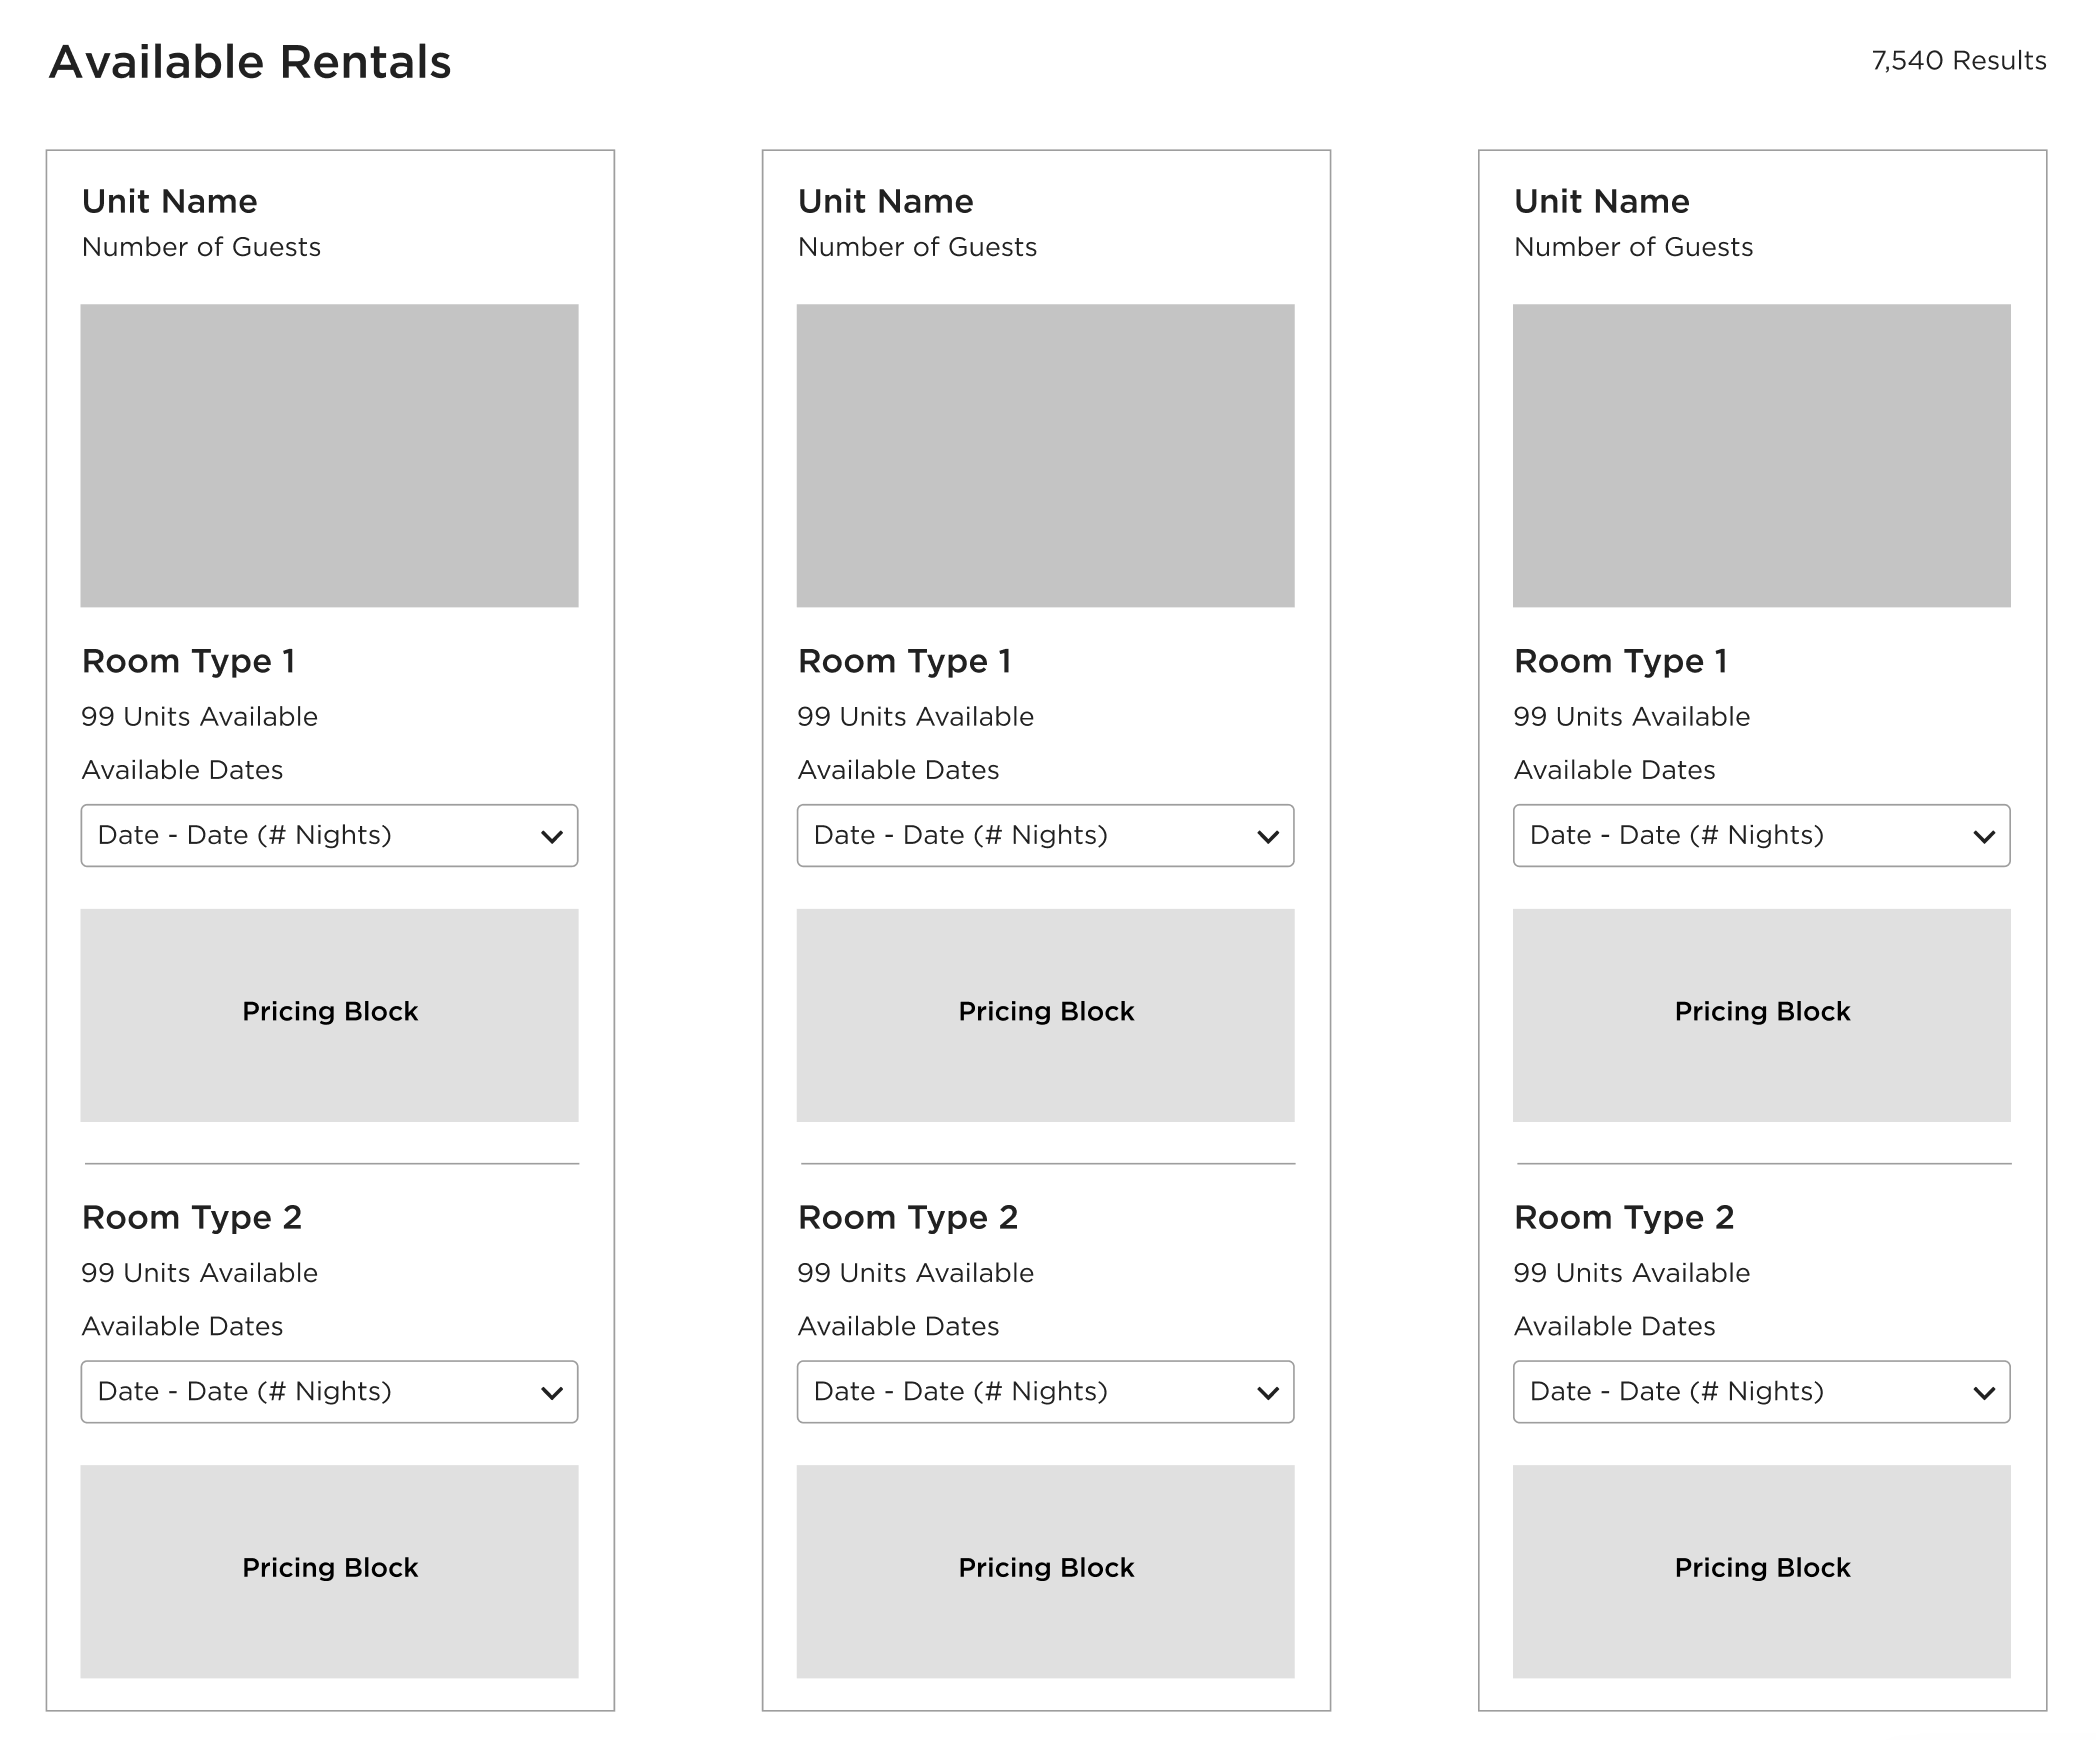Click Room Type 2 heading in third card
The width and height of the screenshot is (2096, 1740).
(1623, 1217)
